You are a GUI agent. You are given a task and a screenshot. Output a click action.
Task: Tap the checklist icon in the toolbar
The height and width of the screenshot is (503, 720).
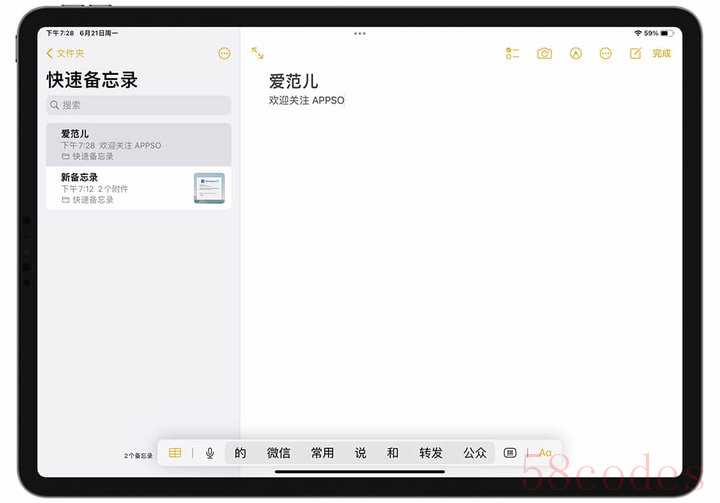(513, 53)
